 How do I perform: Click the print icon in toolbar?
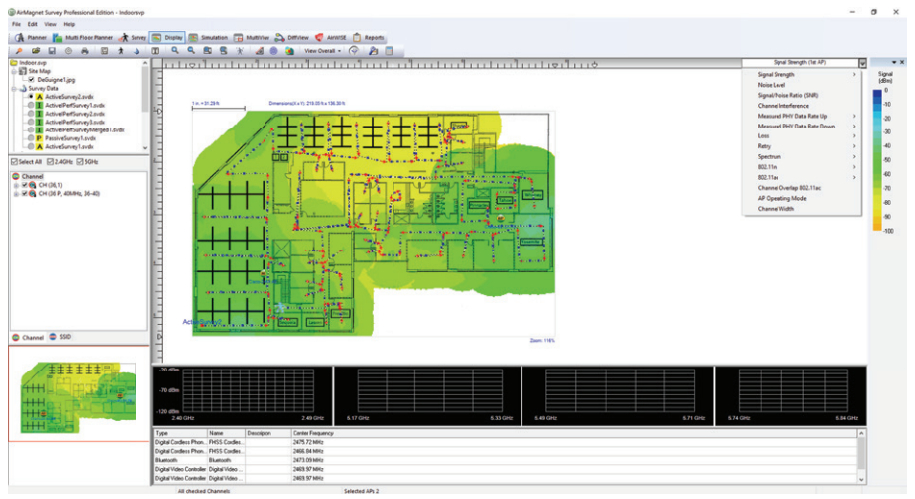coord(85,51)
